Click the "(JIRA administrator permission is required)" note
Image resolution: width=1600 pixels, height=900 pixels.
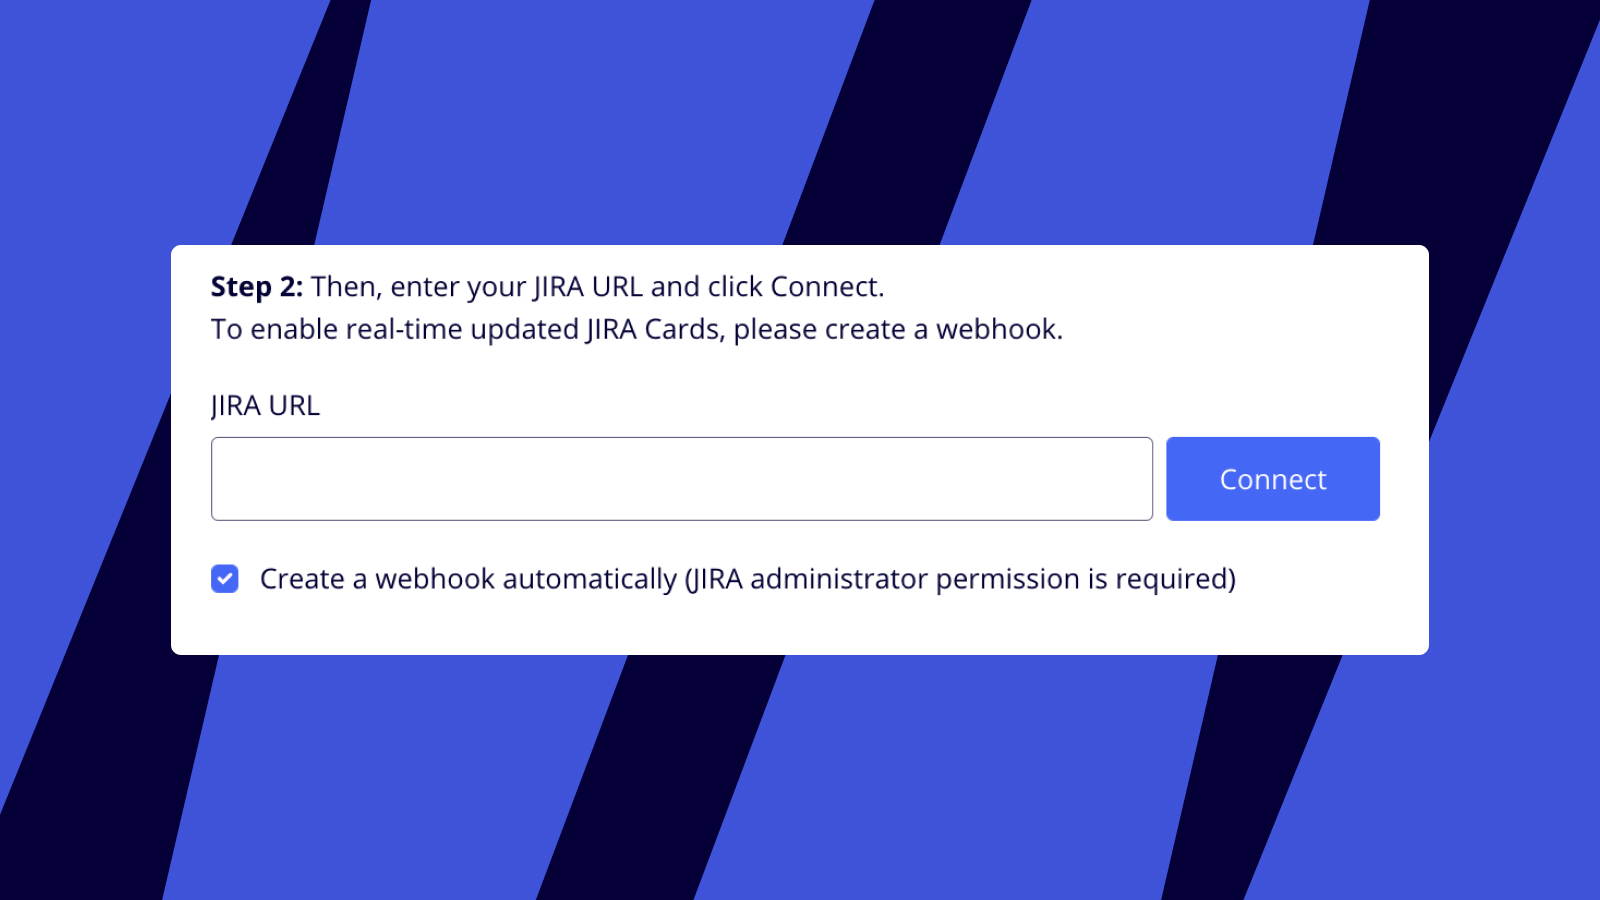click(960, 579)
